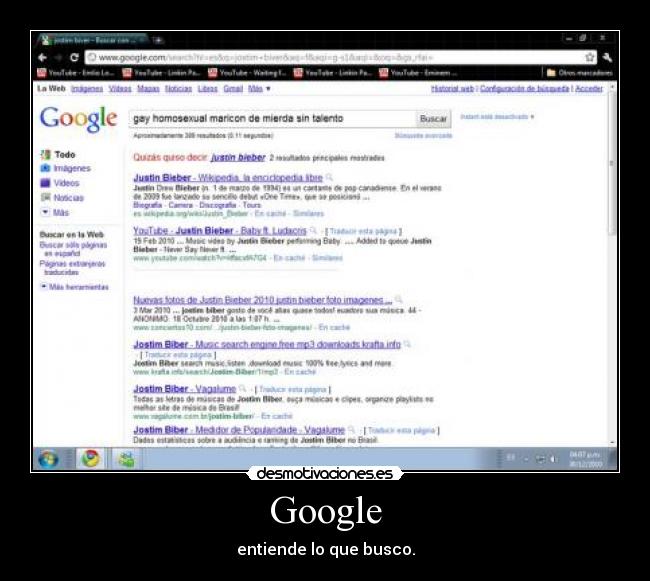Click the browser forward arrow

[58, 58]
